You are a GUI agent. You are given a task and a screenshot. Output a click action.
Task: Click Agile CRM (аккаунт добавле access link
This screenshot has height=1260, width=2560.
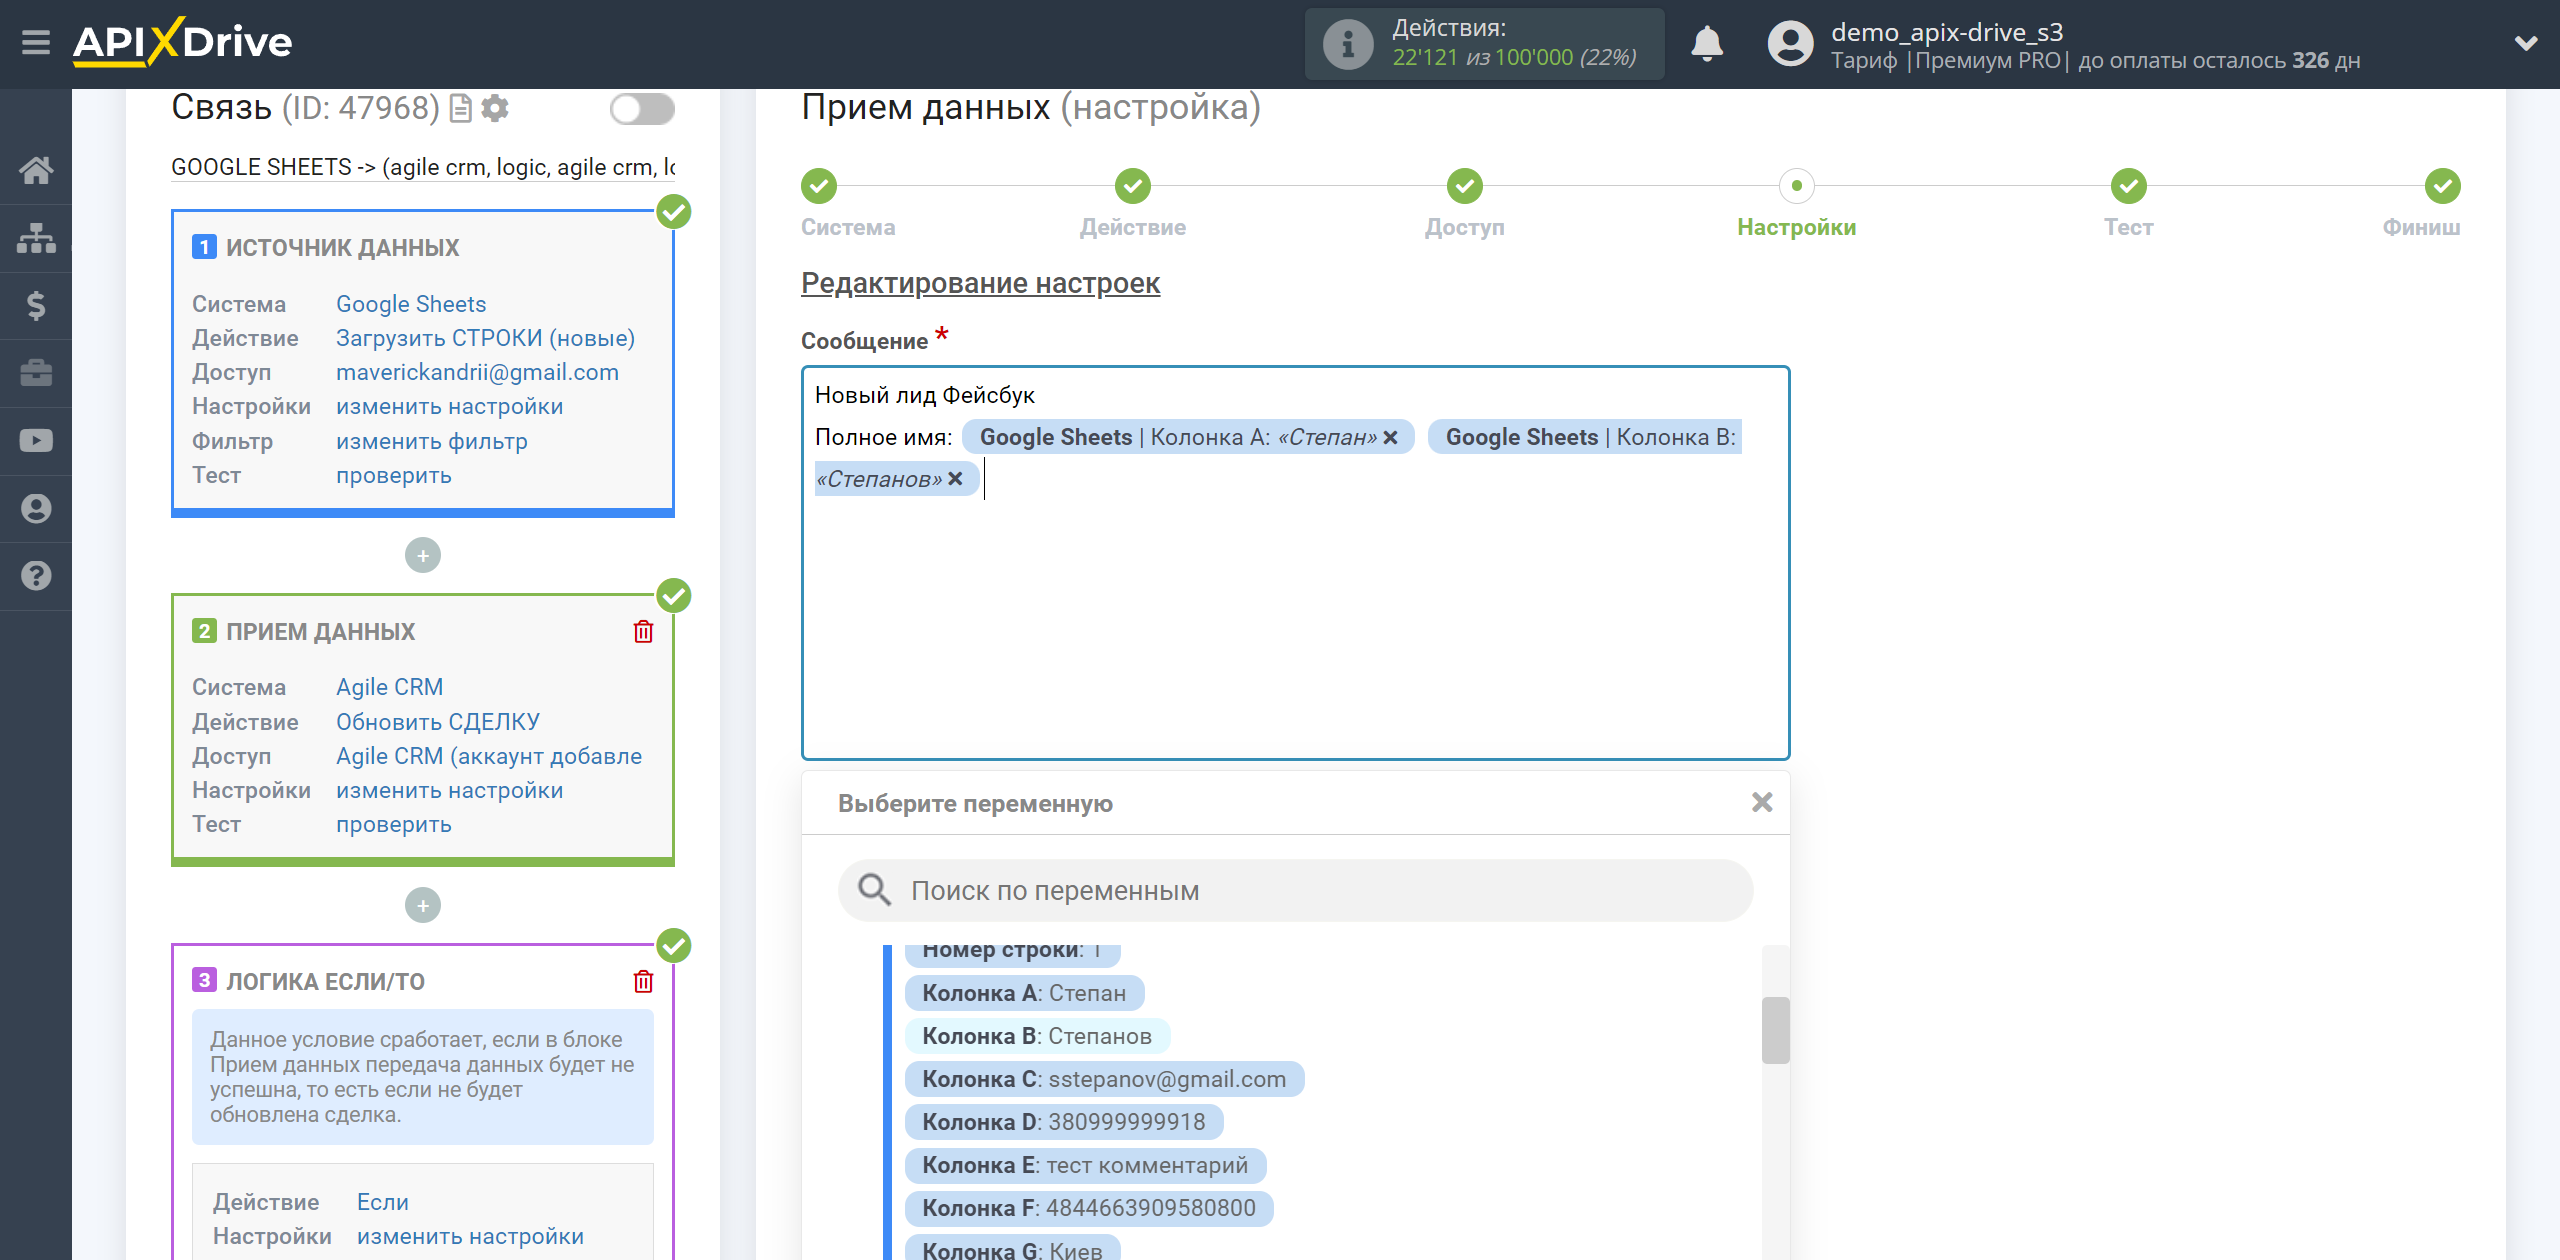tap(489, 756)
